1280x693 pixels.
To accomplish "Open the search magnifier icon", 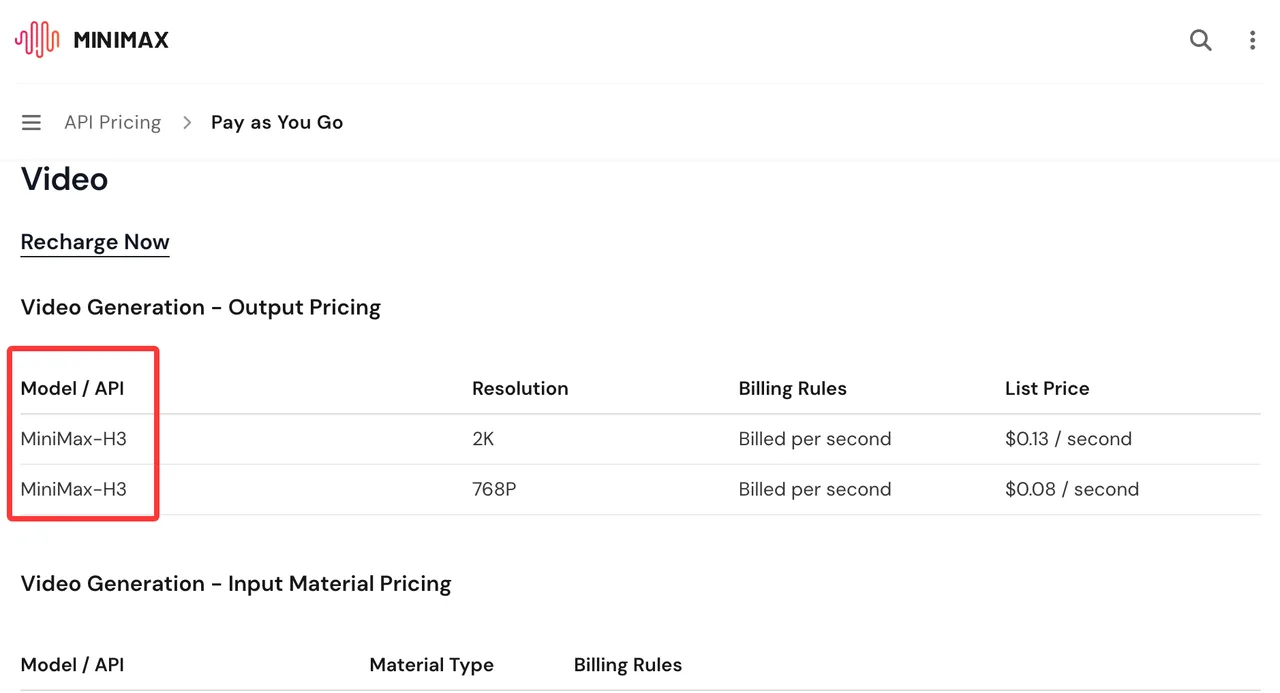I will coord(1200,40).
